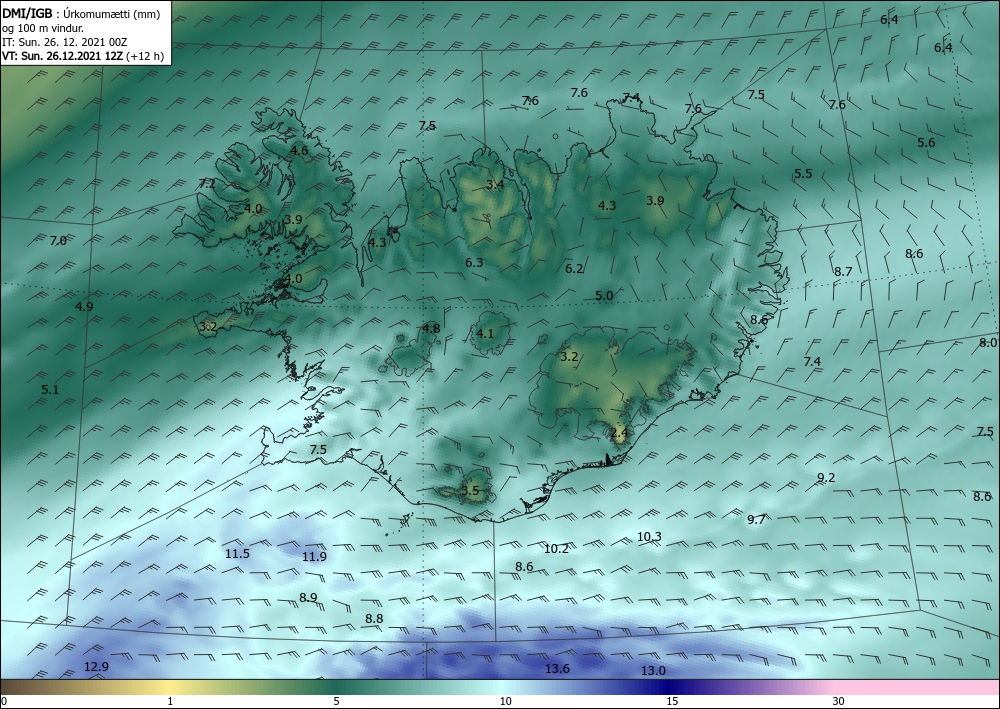Click the '0' tick on the color scale
The height and width of the screenshot is (709, 1000).
click(4, 701)
